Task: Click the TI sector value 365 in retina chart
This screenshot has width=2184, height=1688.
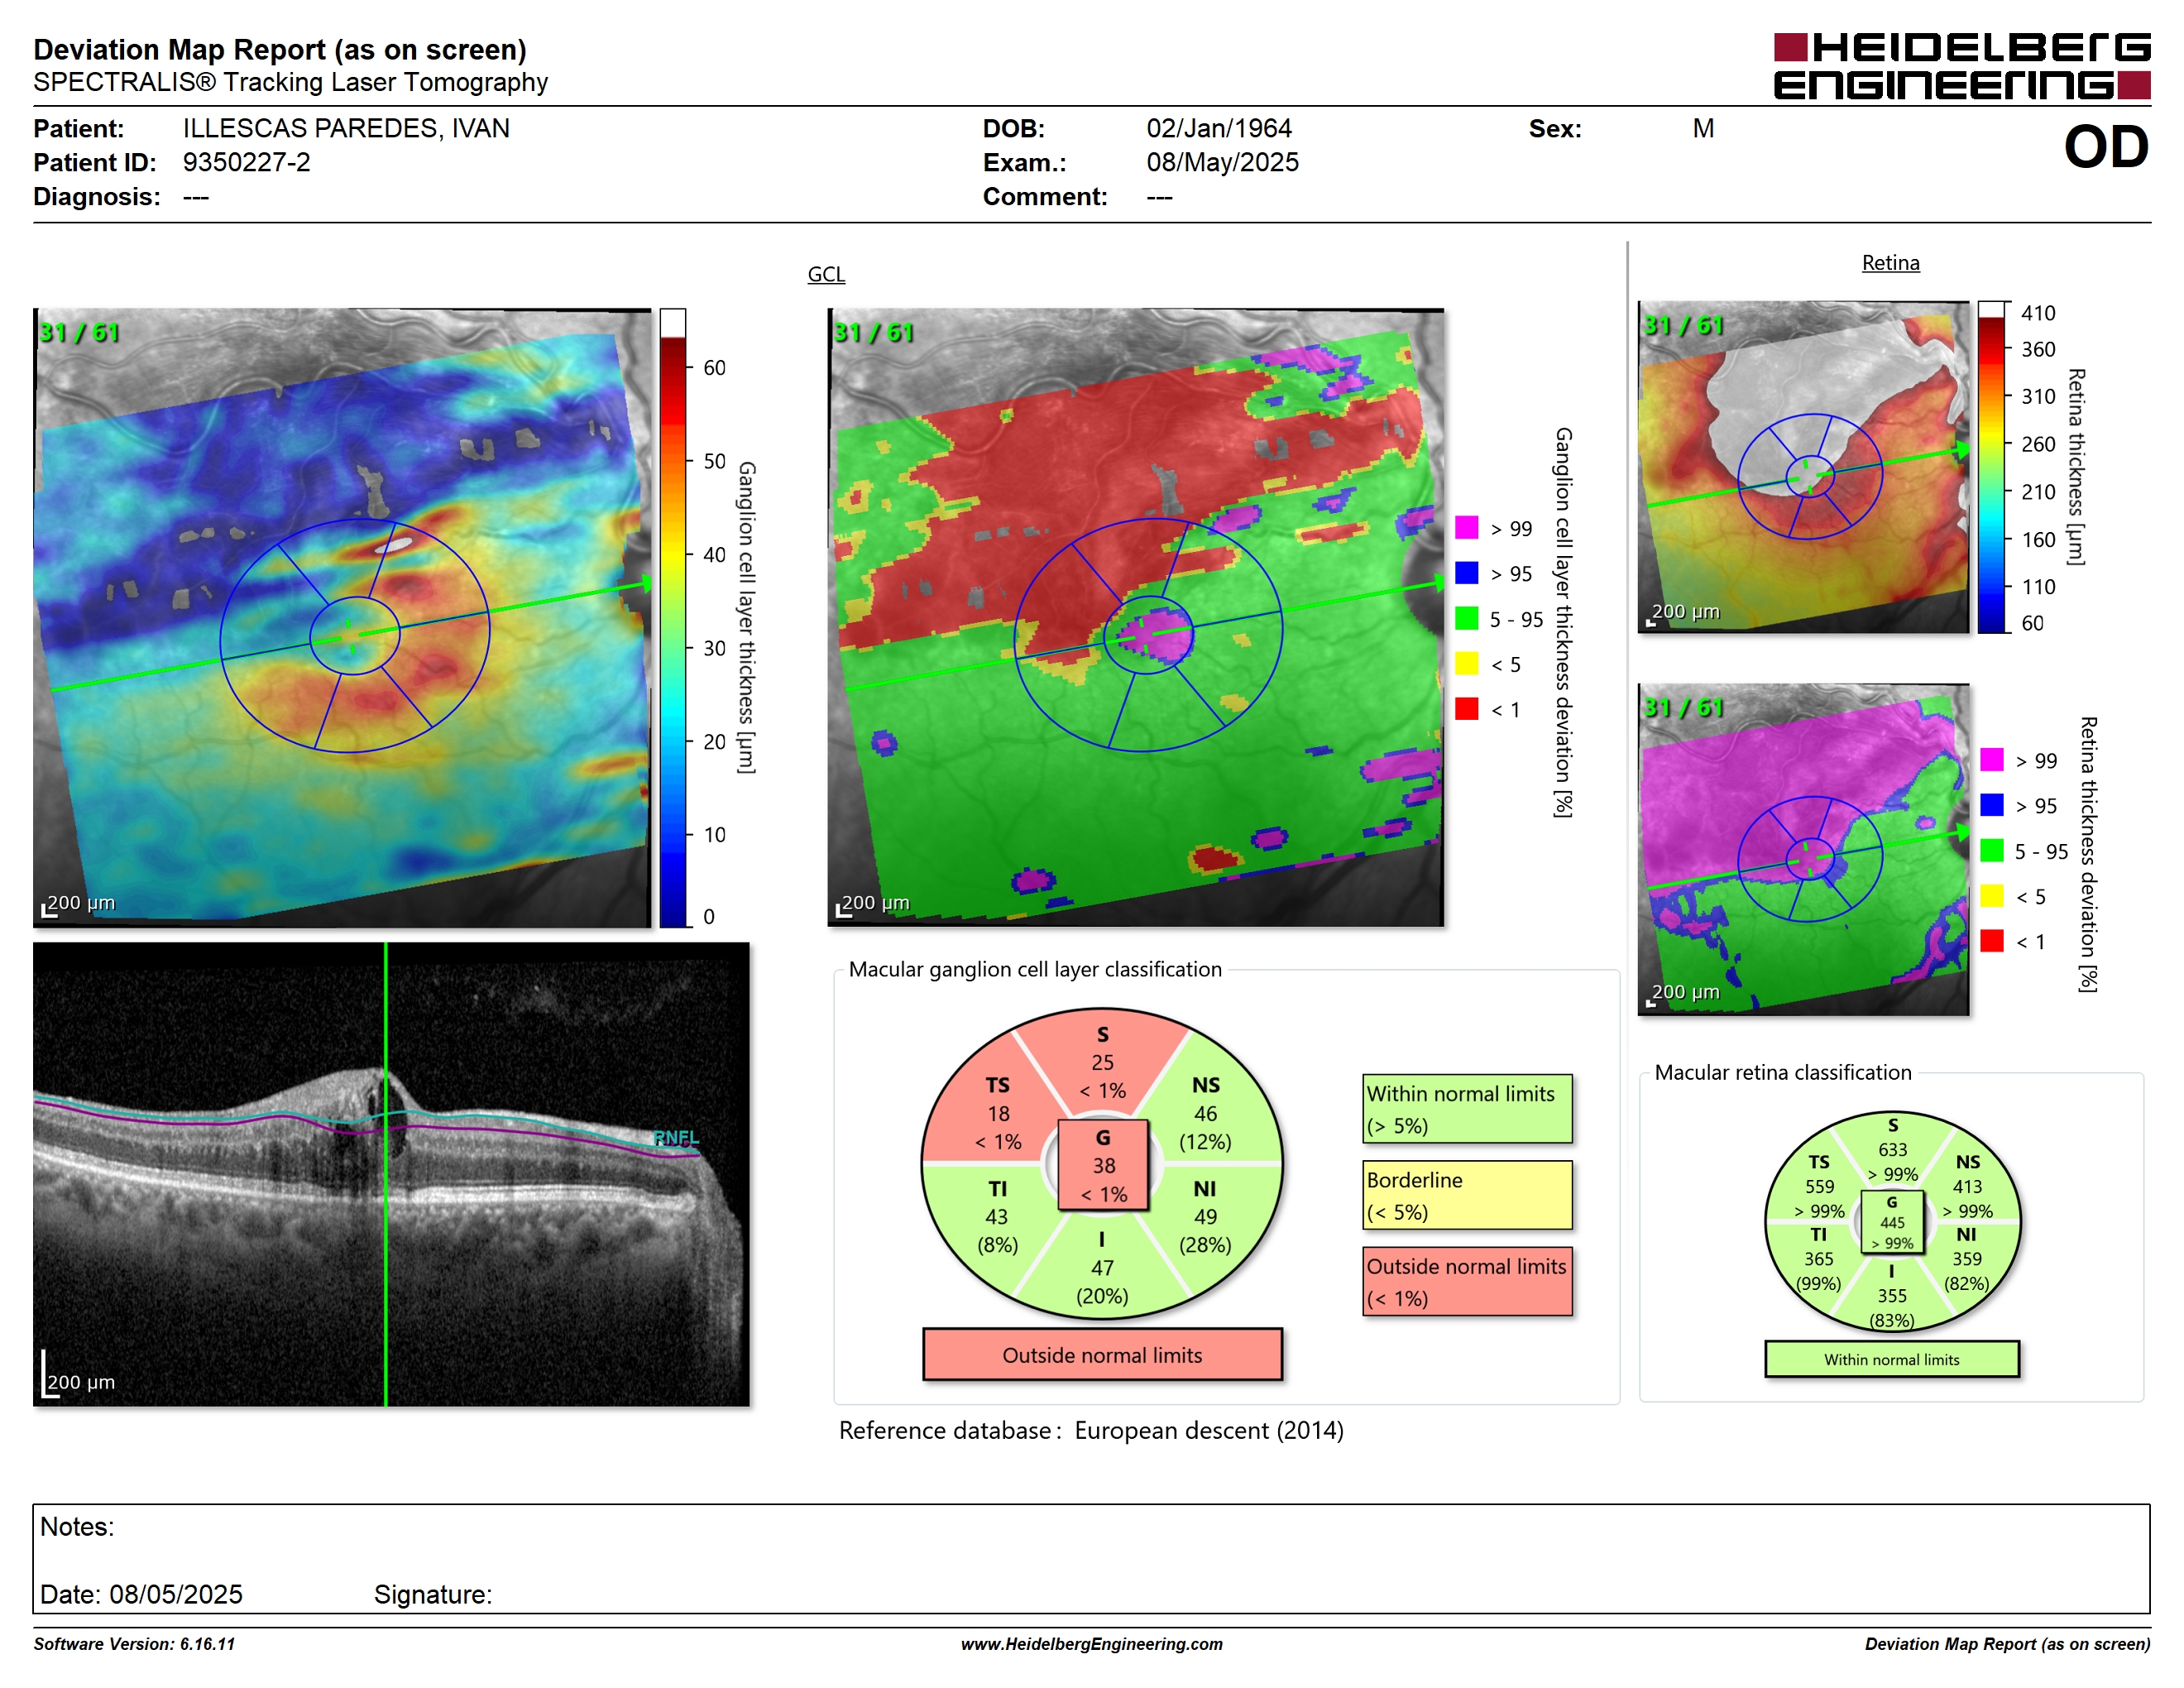Action: tap(1819, 1259)
